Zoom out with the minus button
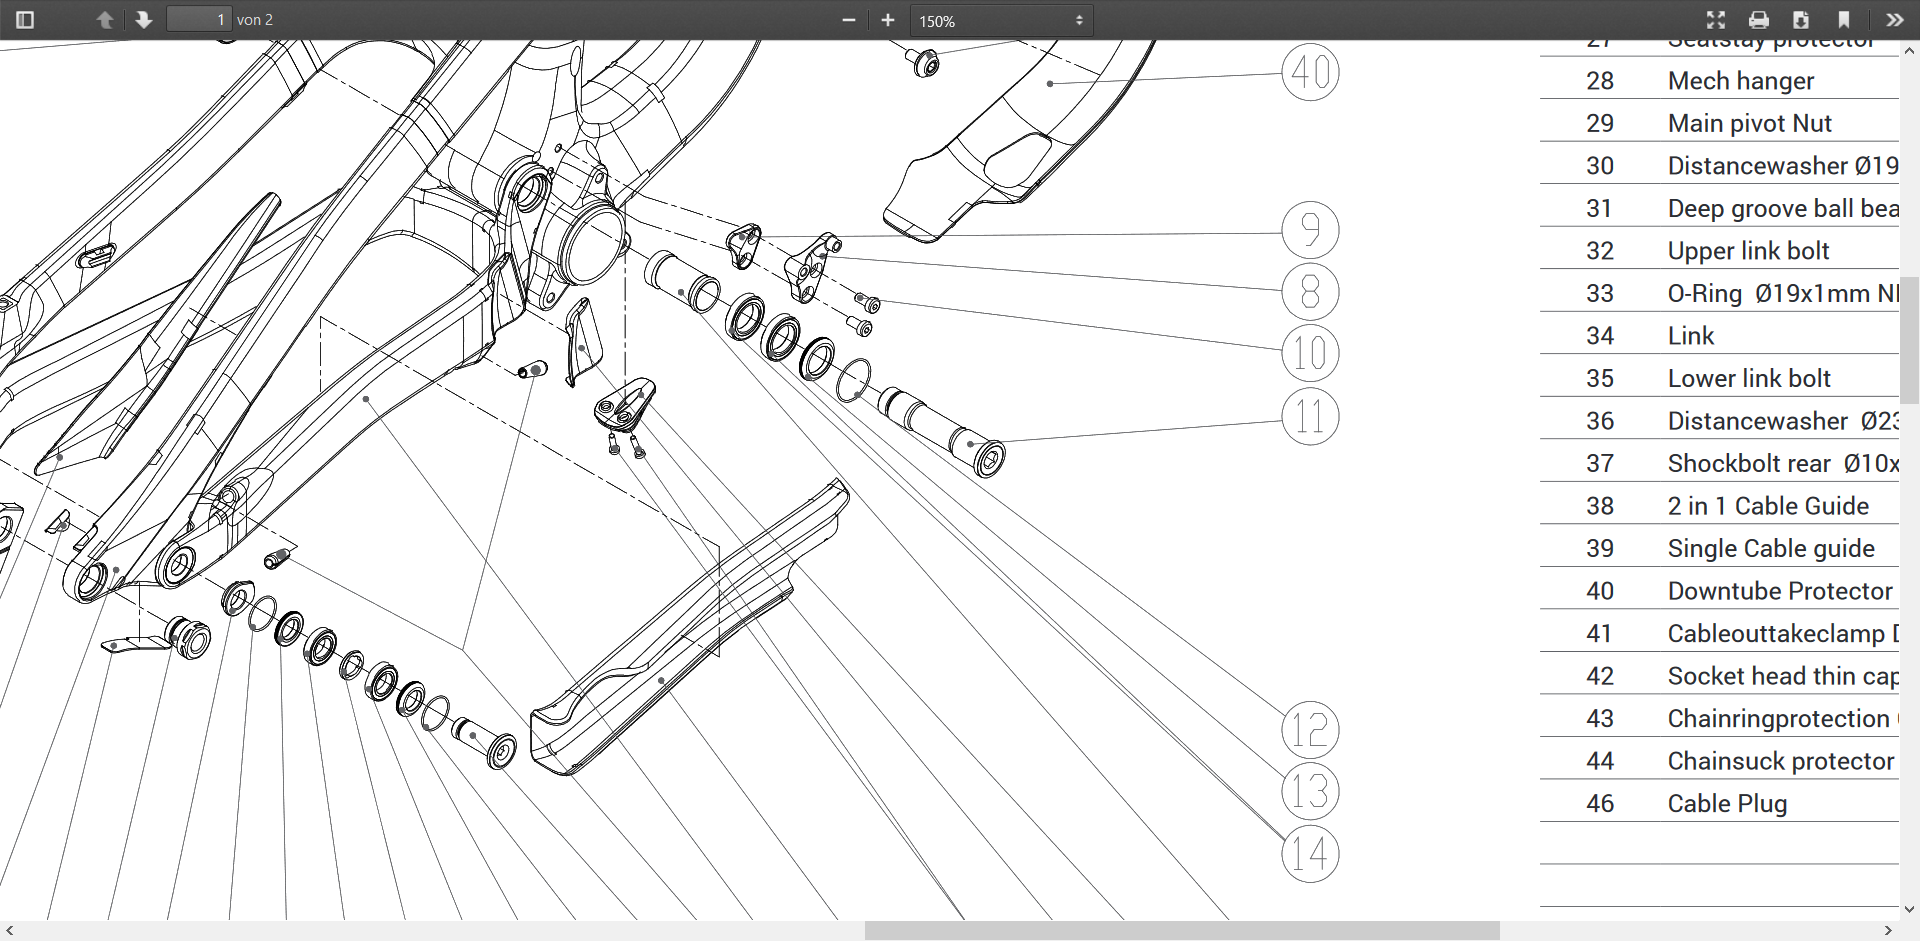This screenshot has height=941, width=1920. click(849, 20)
